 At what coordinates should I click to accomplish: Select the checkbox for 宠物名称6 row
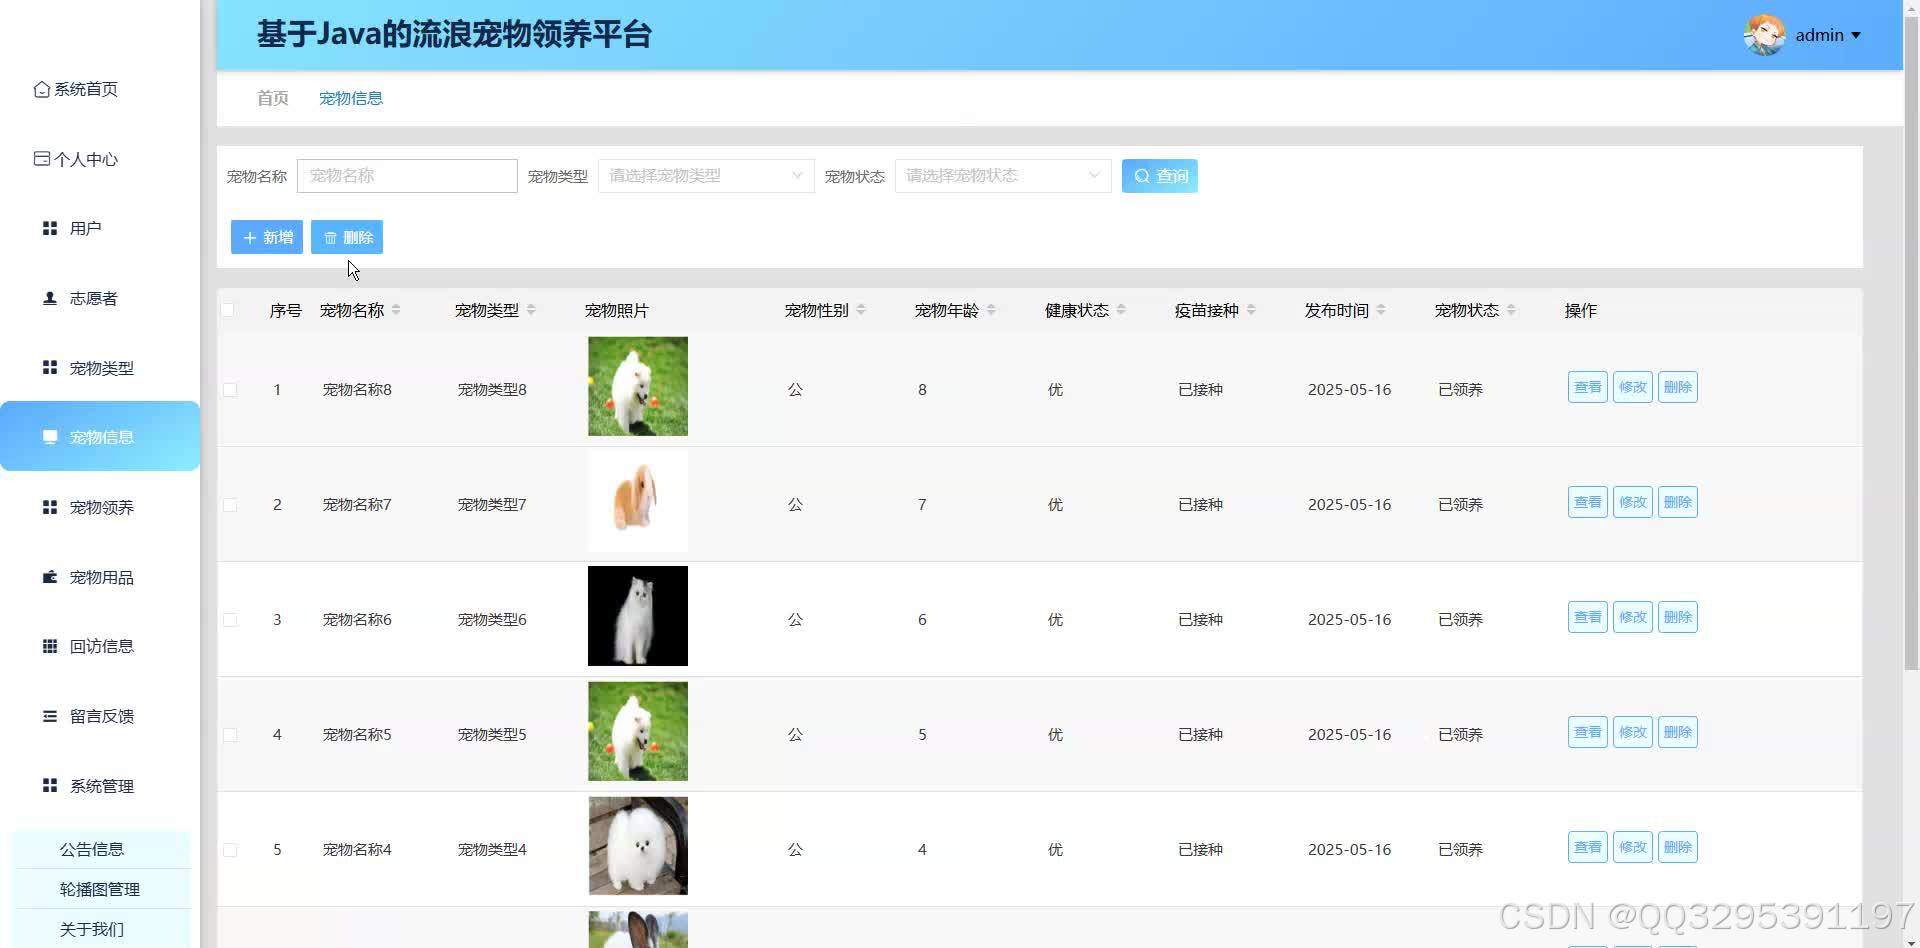(x=230, y=619)
